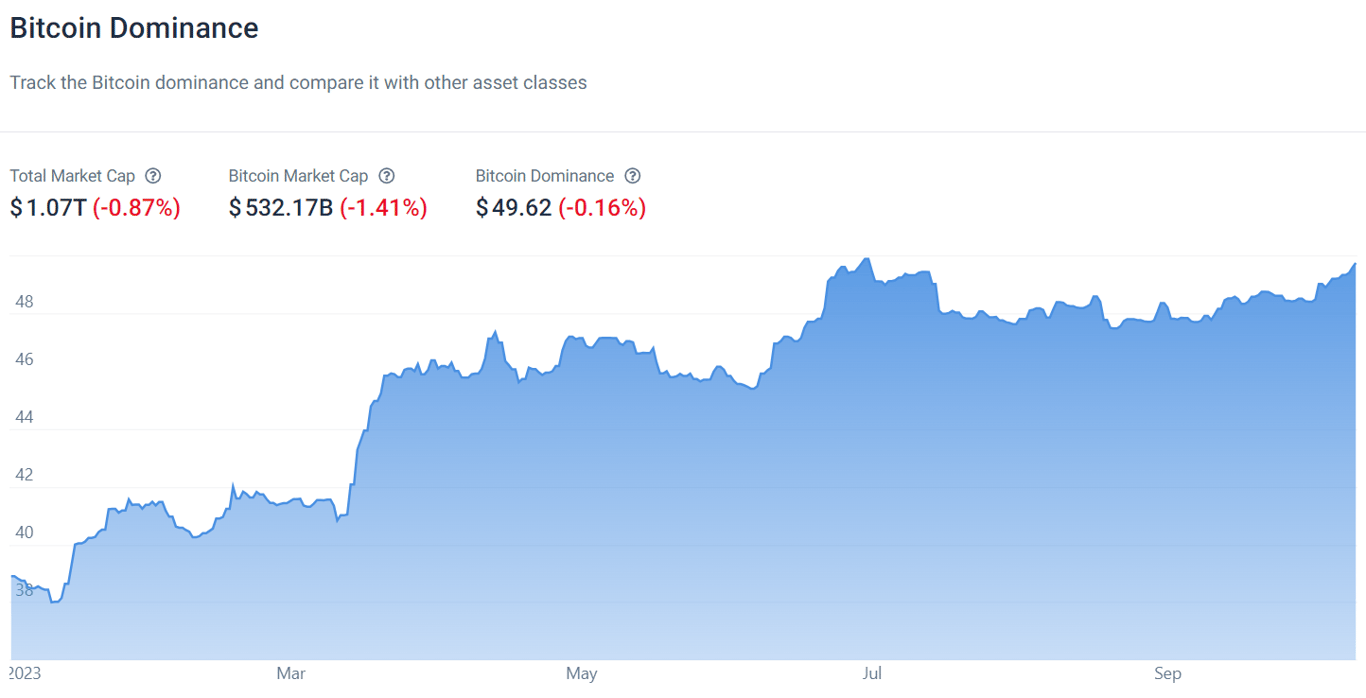Image resolution: width=1366 pixels, height=698 pixels.
Task: Click the help icon beside Total Market Cap
Action: click(x=153, y=176)
